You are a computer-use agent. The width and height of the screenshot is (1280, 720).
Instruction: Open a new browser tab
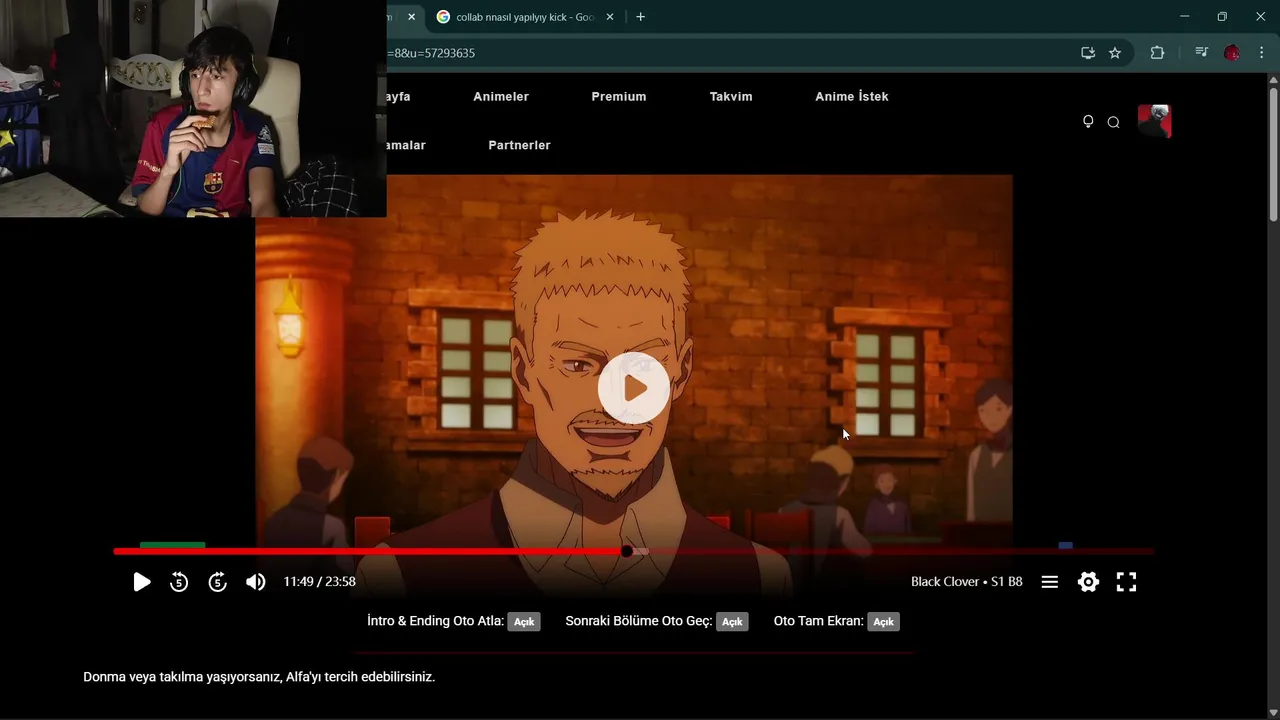[640, 17]
